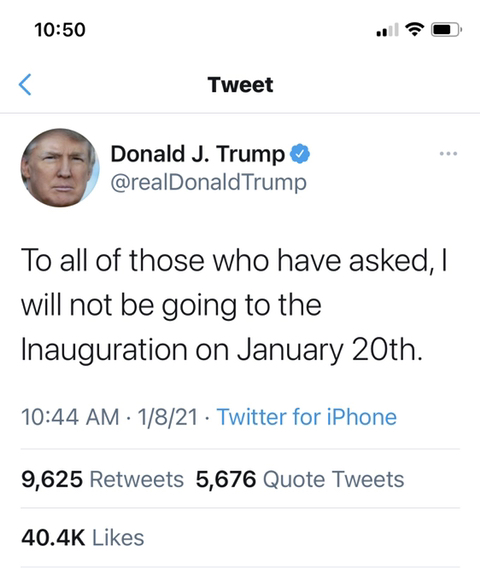480x568 pixels.
Task: Tap the Quote Tweets label
Action: click(333, 479)
